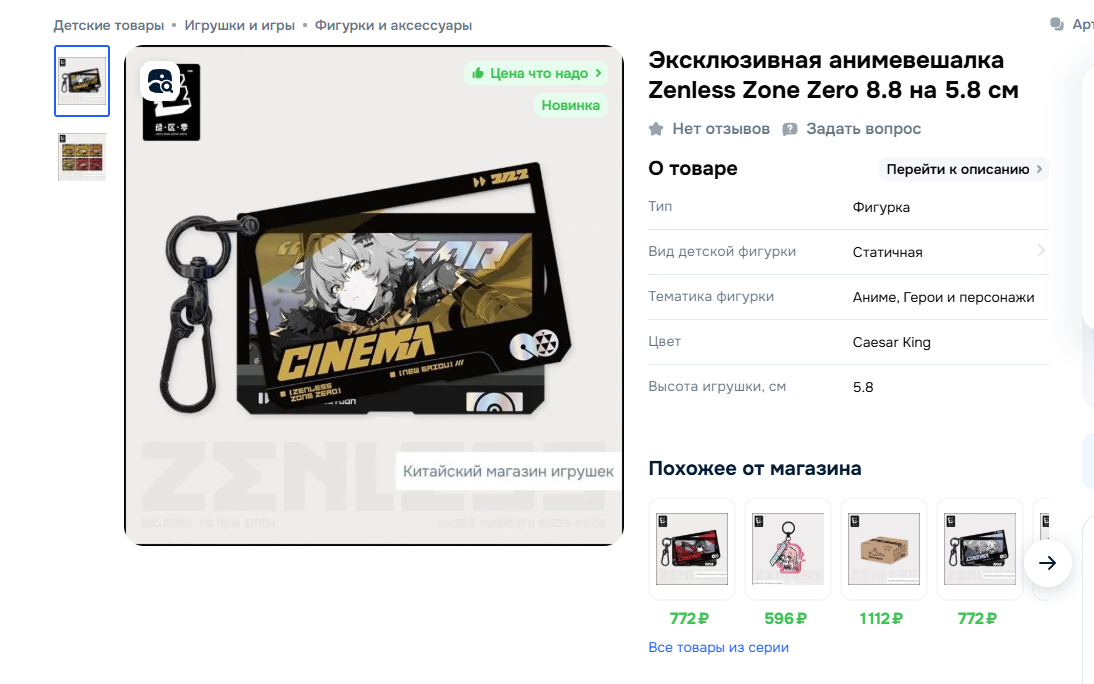Click the Задать вопрос link
Viewport: 1094px width, 684px height.
pos(863,129)
